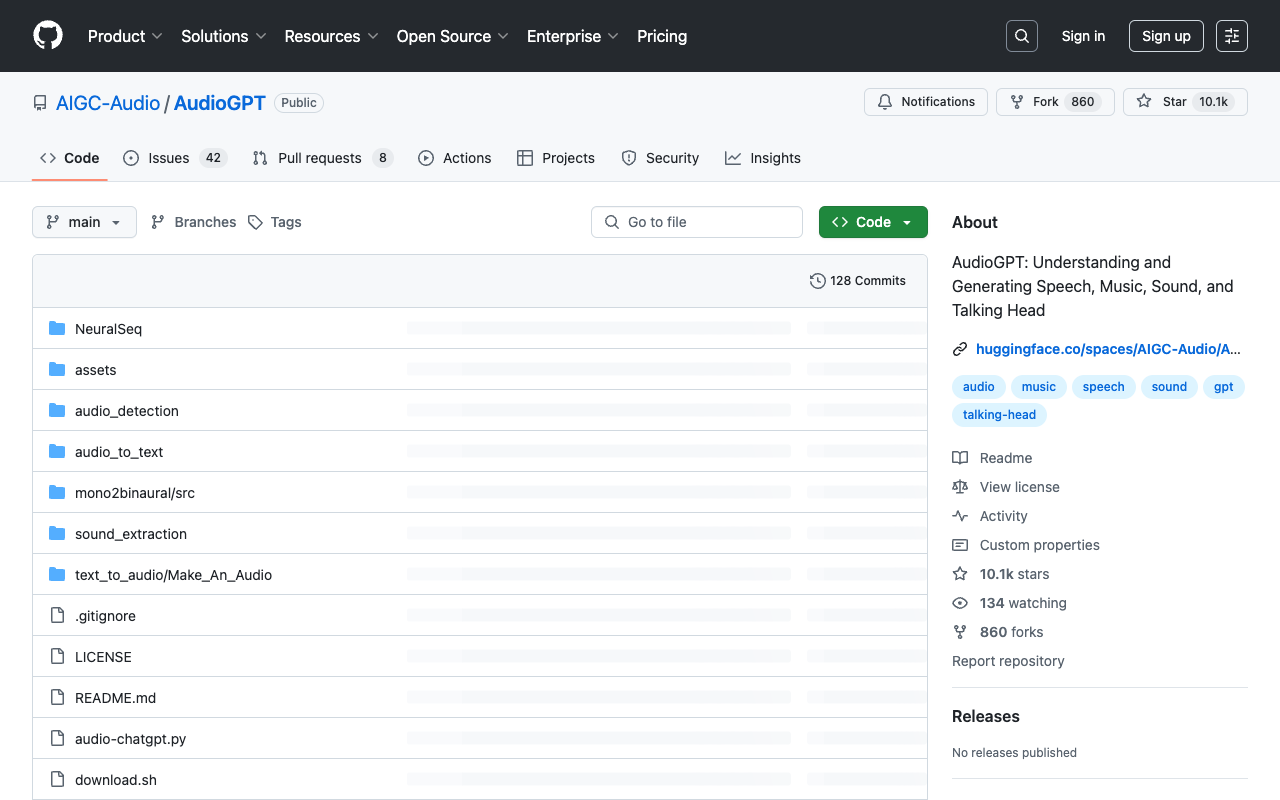
Task: Focus the Go to file search field
Action: coord(697,222)
